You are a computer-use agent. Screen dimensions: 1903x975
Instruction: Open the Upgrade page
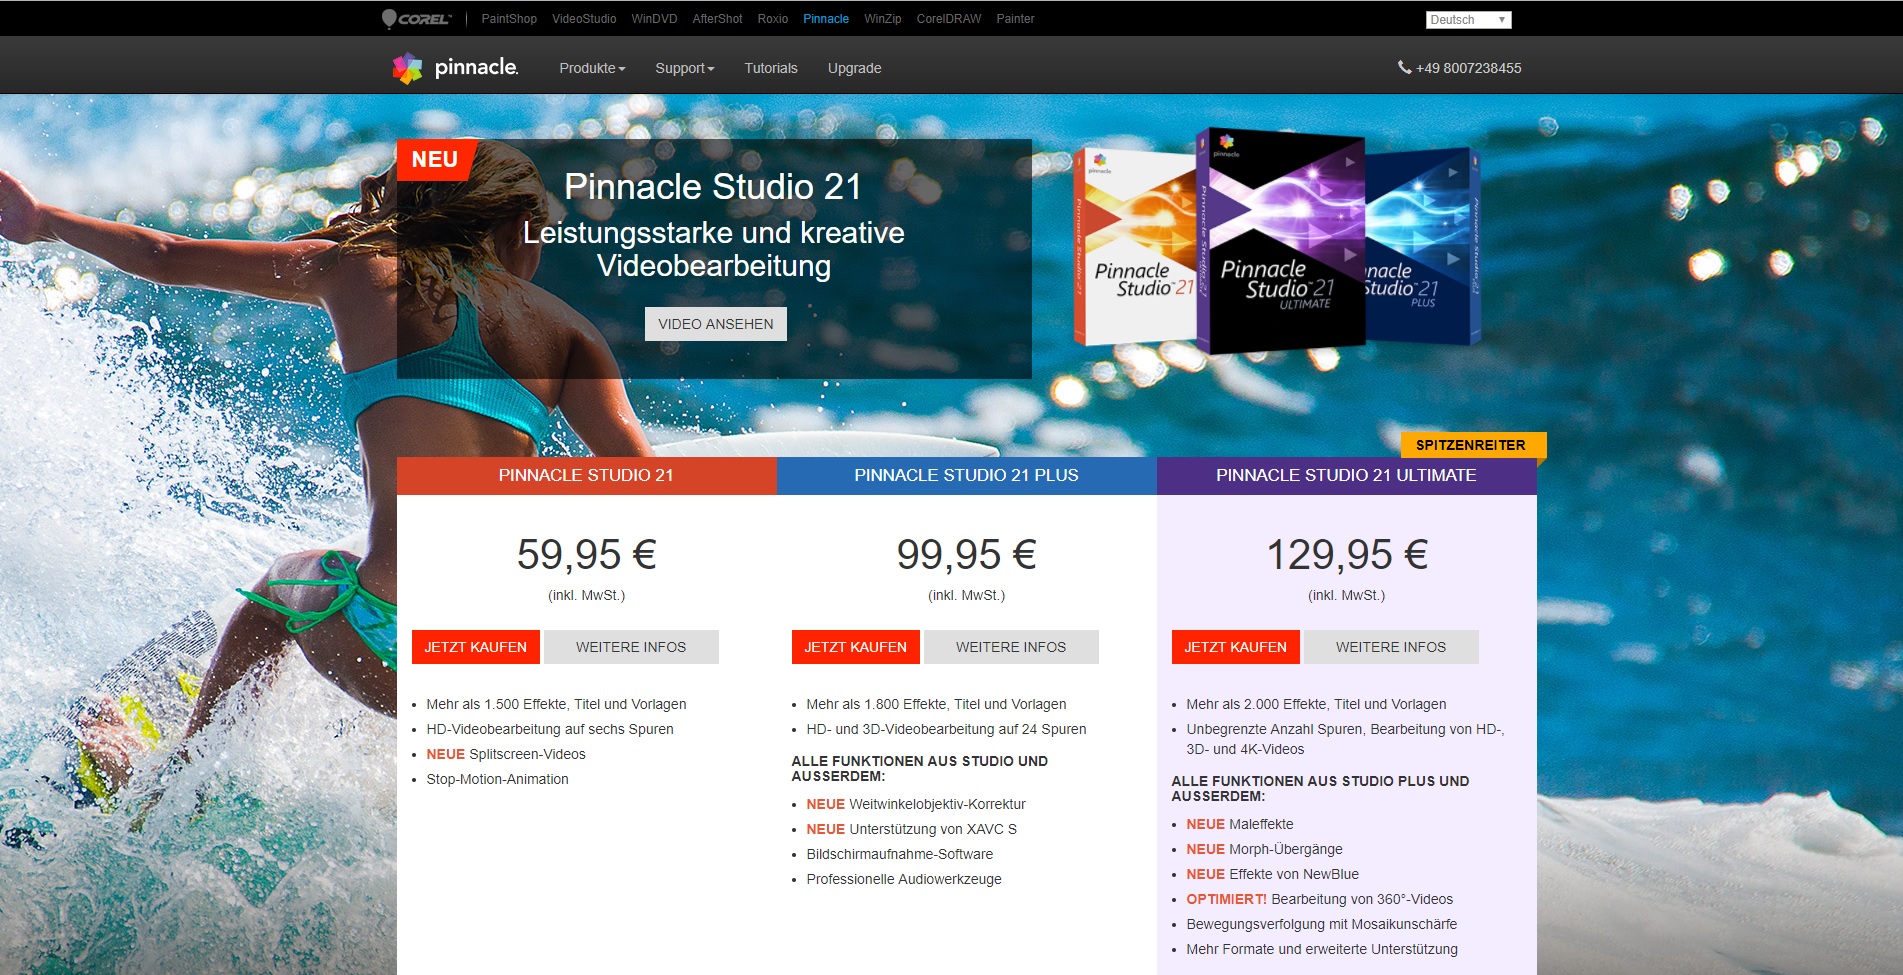point(854,68)
